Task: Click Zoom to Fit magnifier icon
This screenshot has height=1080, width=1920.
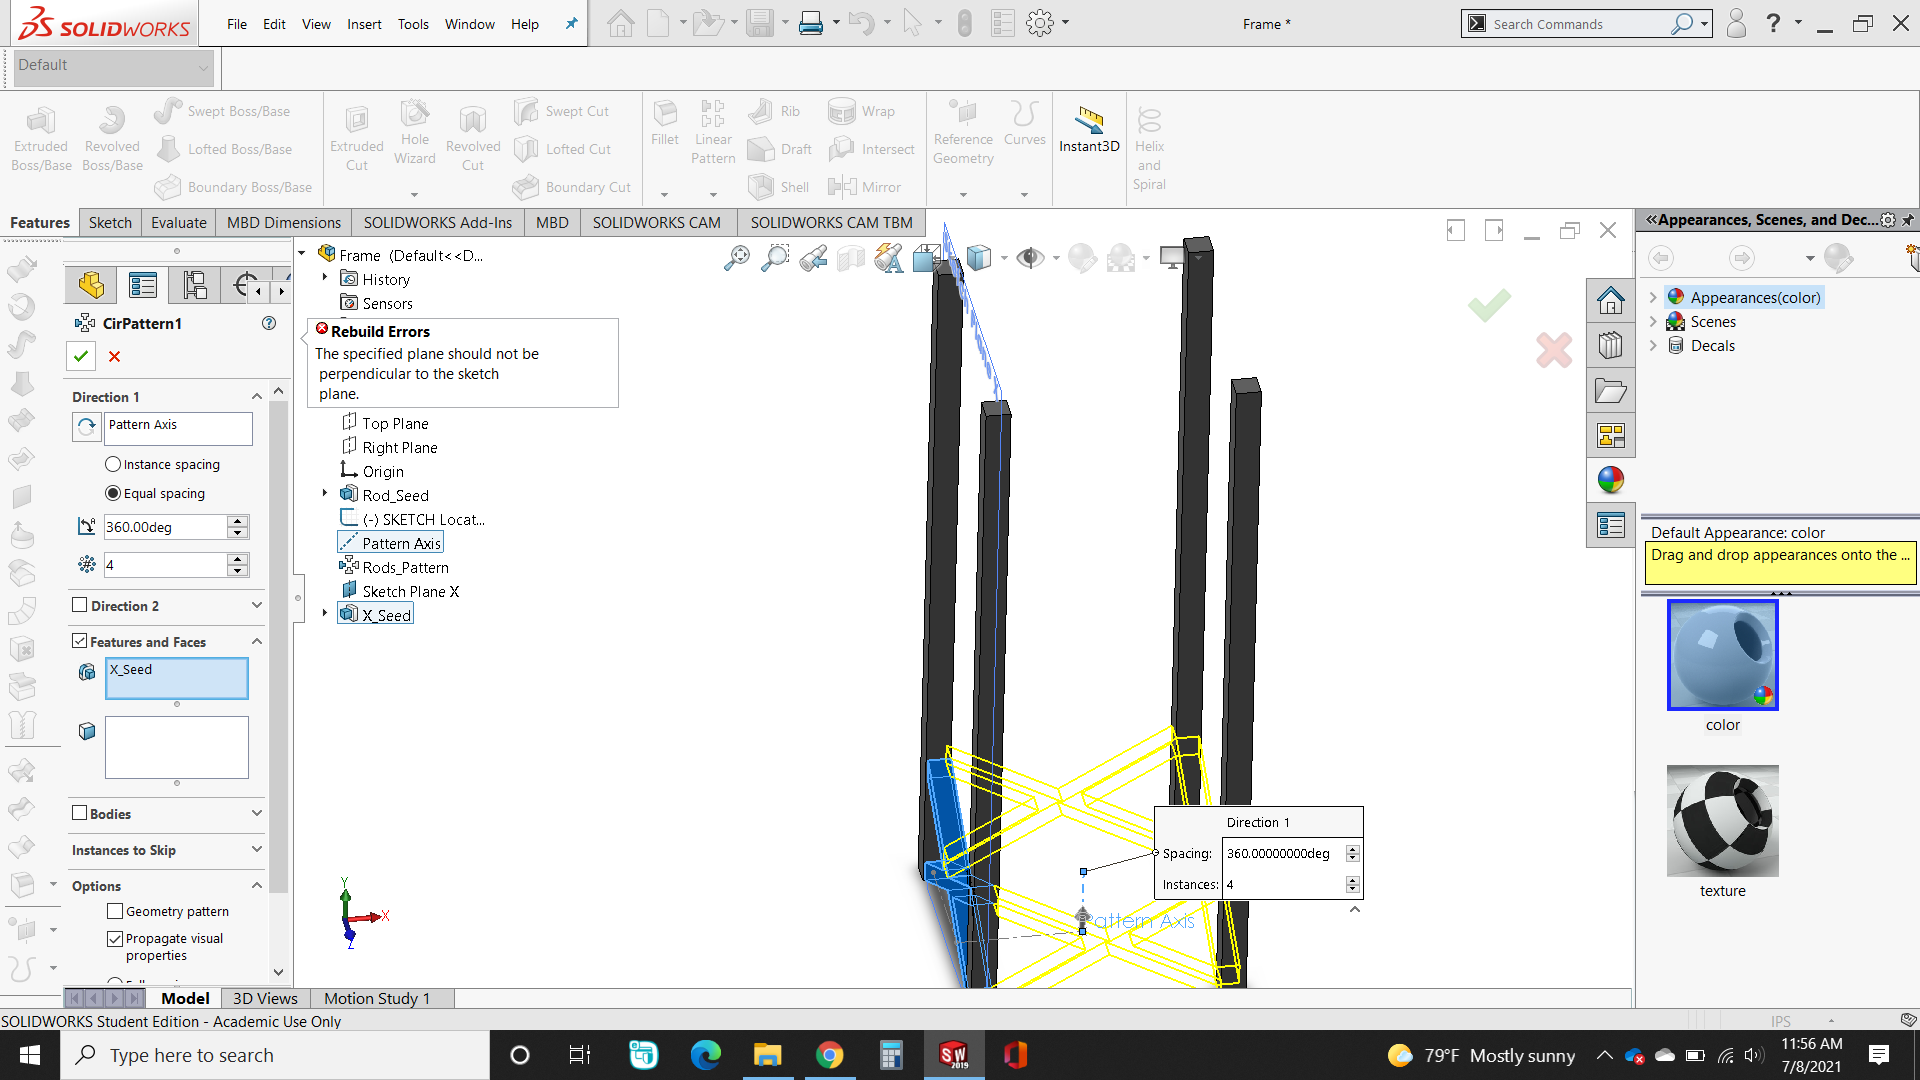Action: (737, 258)
